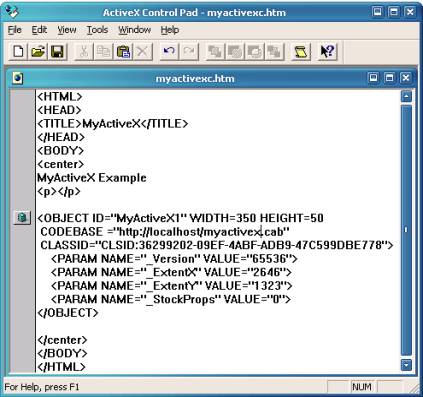Open the Window menu
423x397 pixels.
pos(135,30)
